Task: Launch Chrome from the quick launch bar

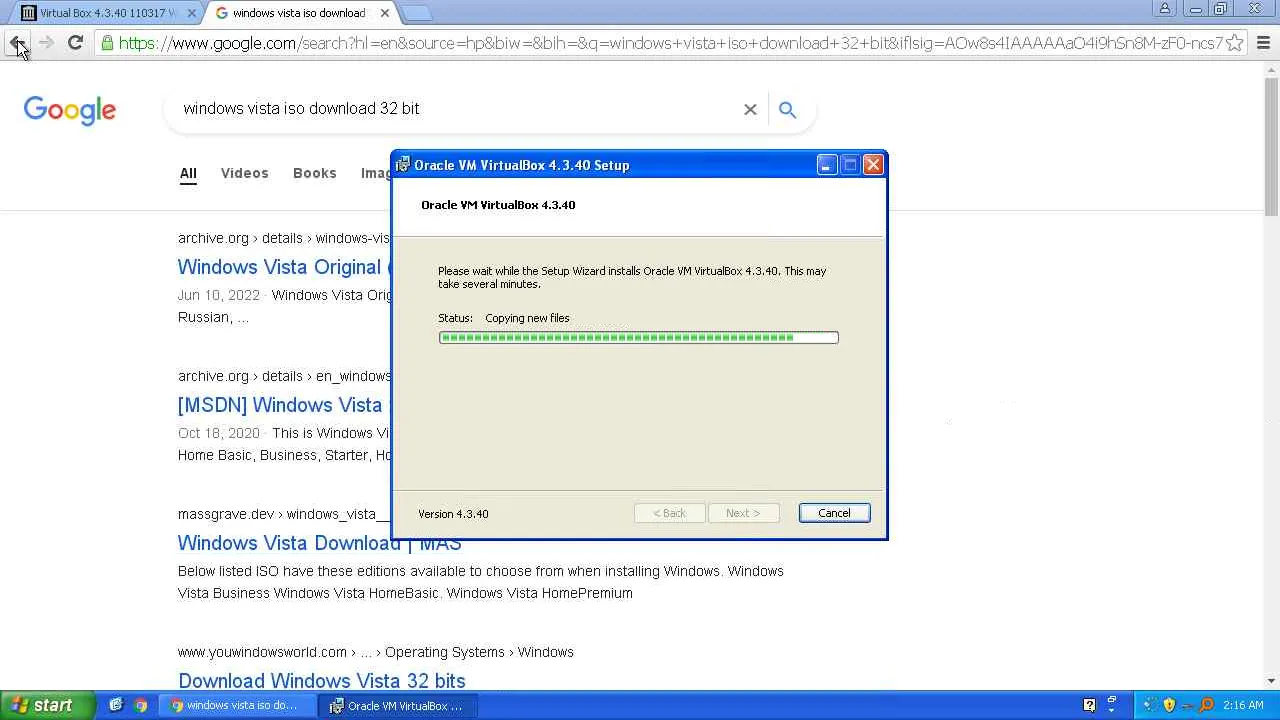Action: [141, 705]
